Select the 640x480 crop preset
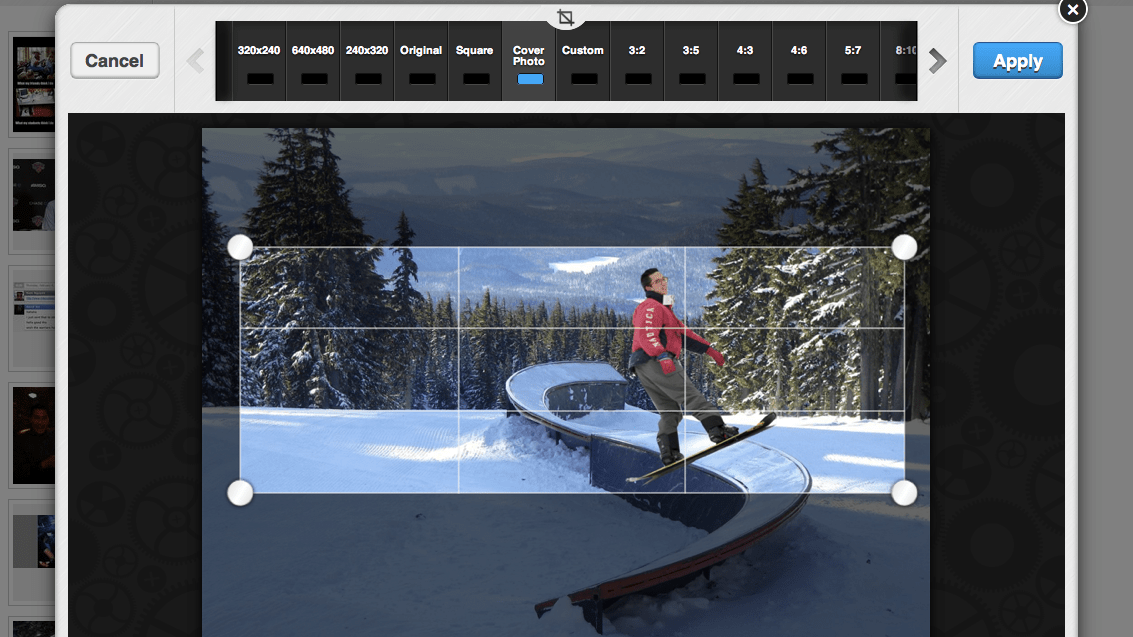The height and width of the screenshot is (637, 1133). 313,62
